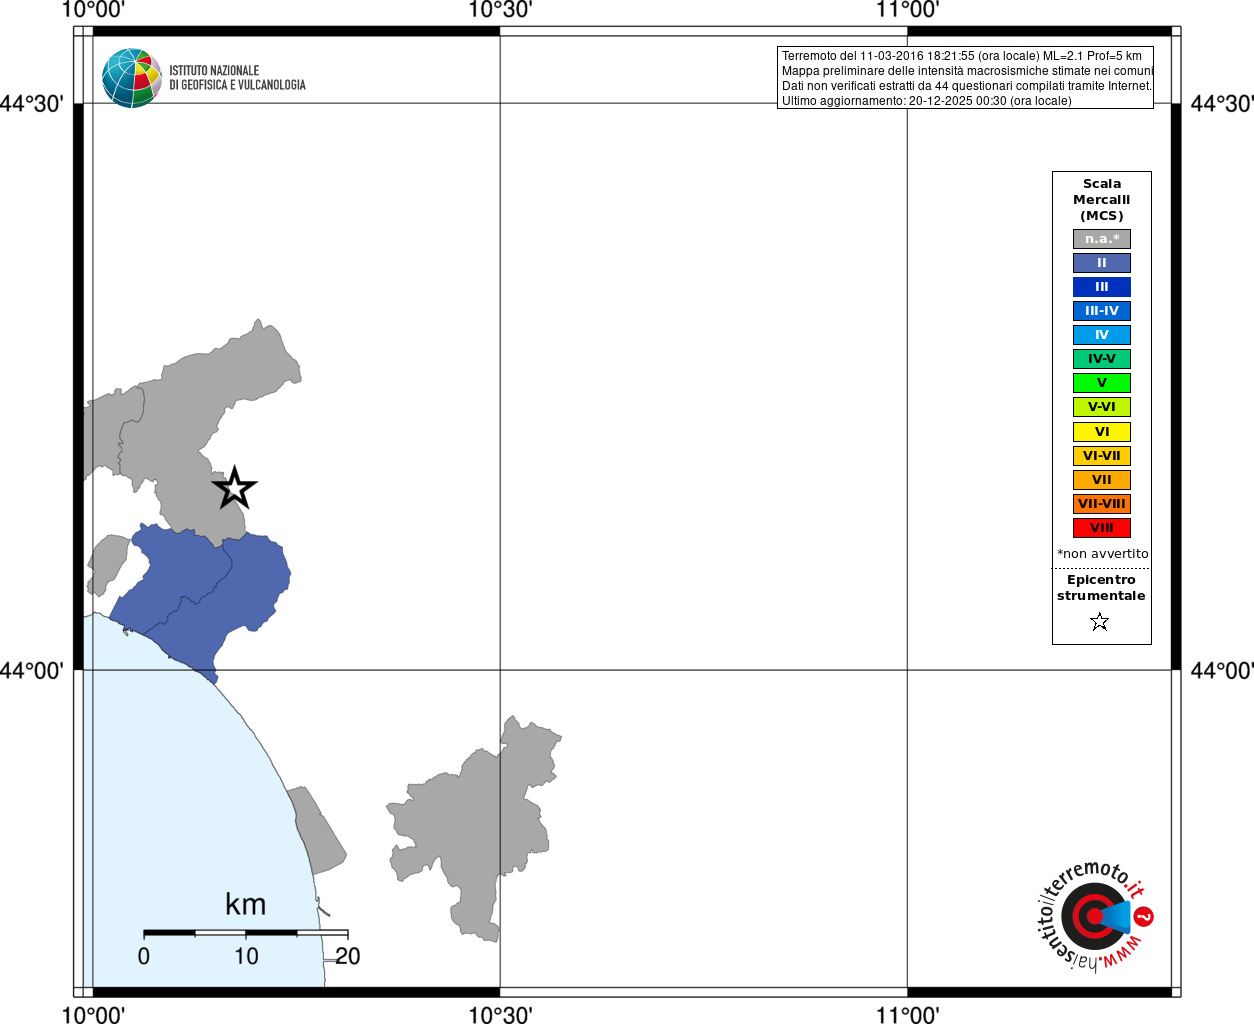The image size is (1254, 1024).
Task: Click the 'Terremoto del 11-03-2016' info line
Action: (x=962, y=56)
